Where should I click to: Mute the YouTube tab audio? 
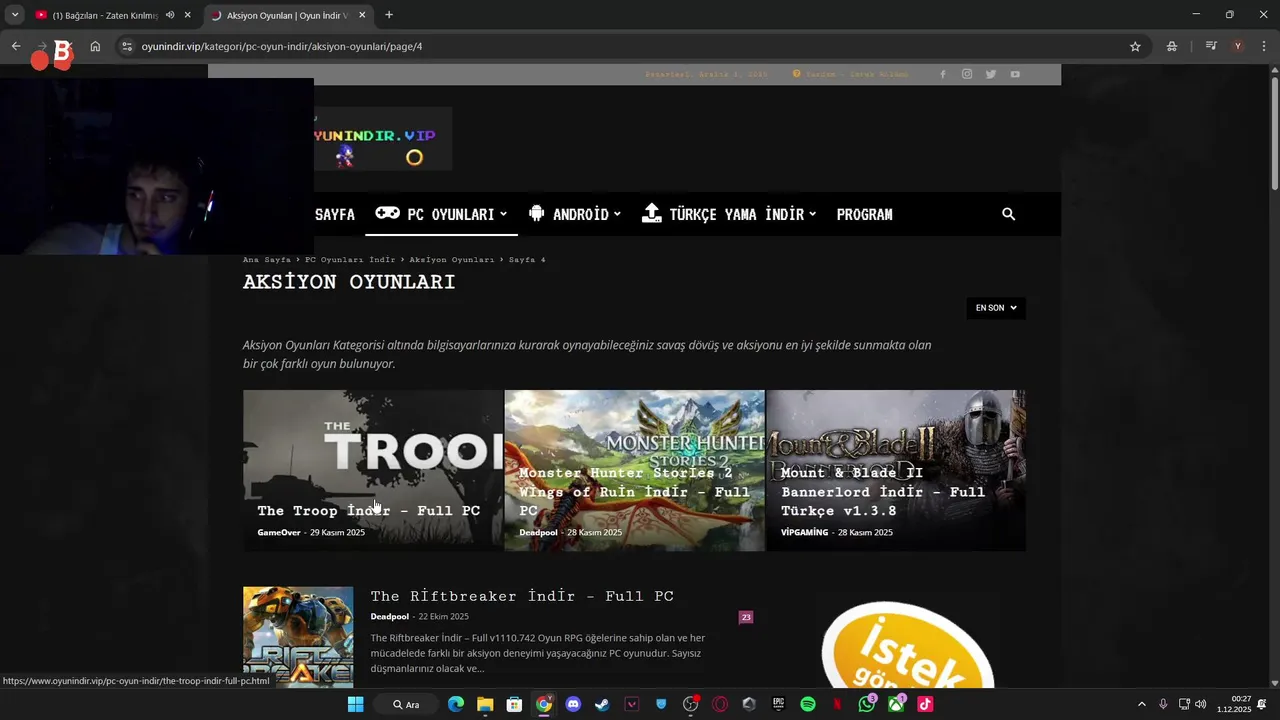point(170,15)
